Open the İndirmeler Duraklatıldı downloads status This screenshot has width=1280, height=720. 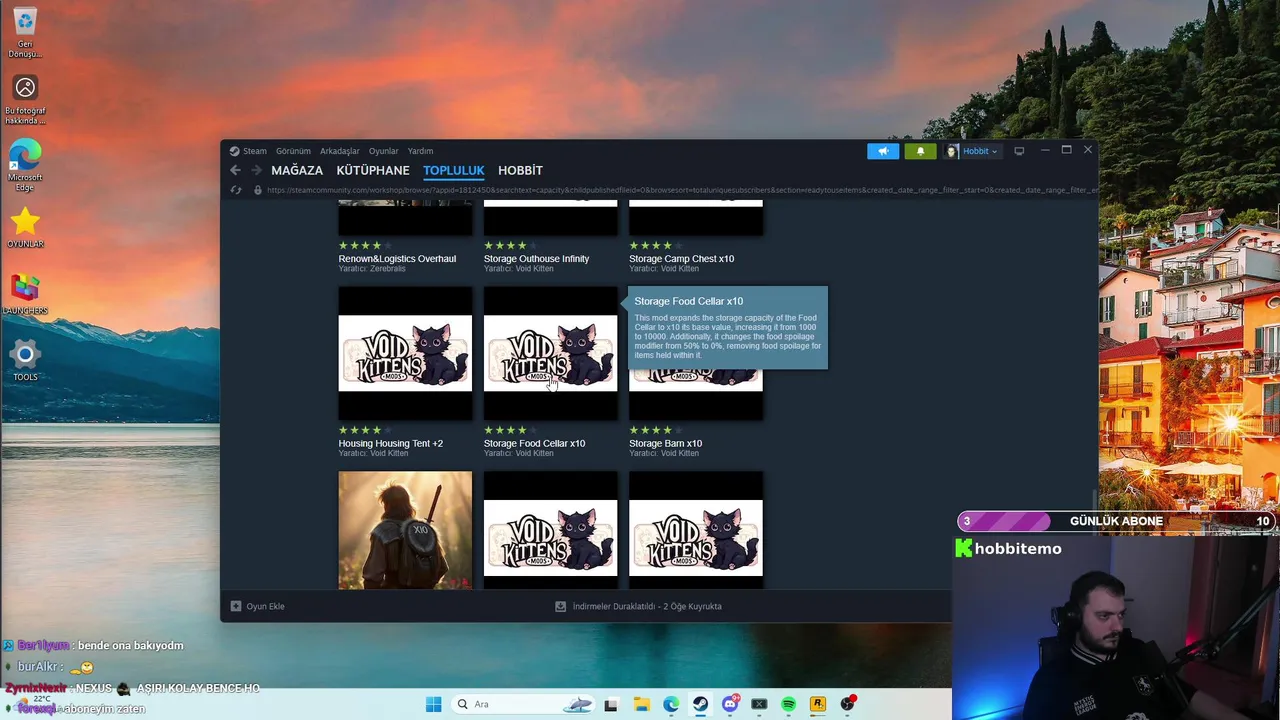[638, 606]
